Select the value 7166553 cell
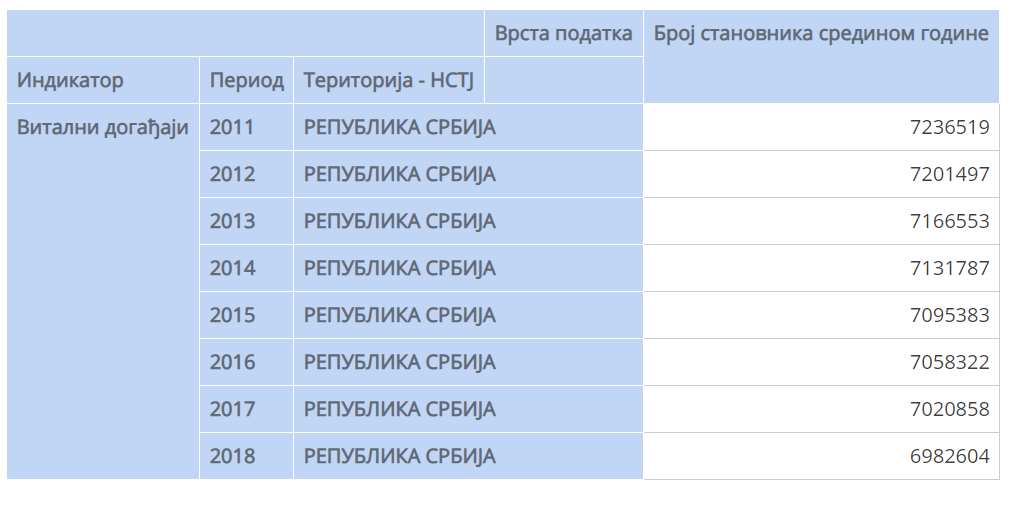1010x513 pixels. pos(948,221)
